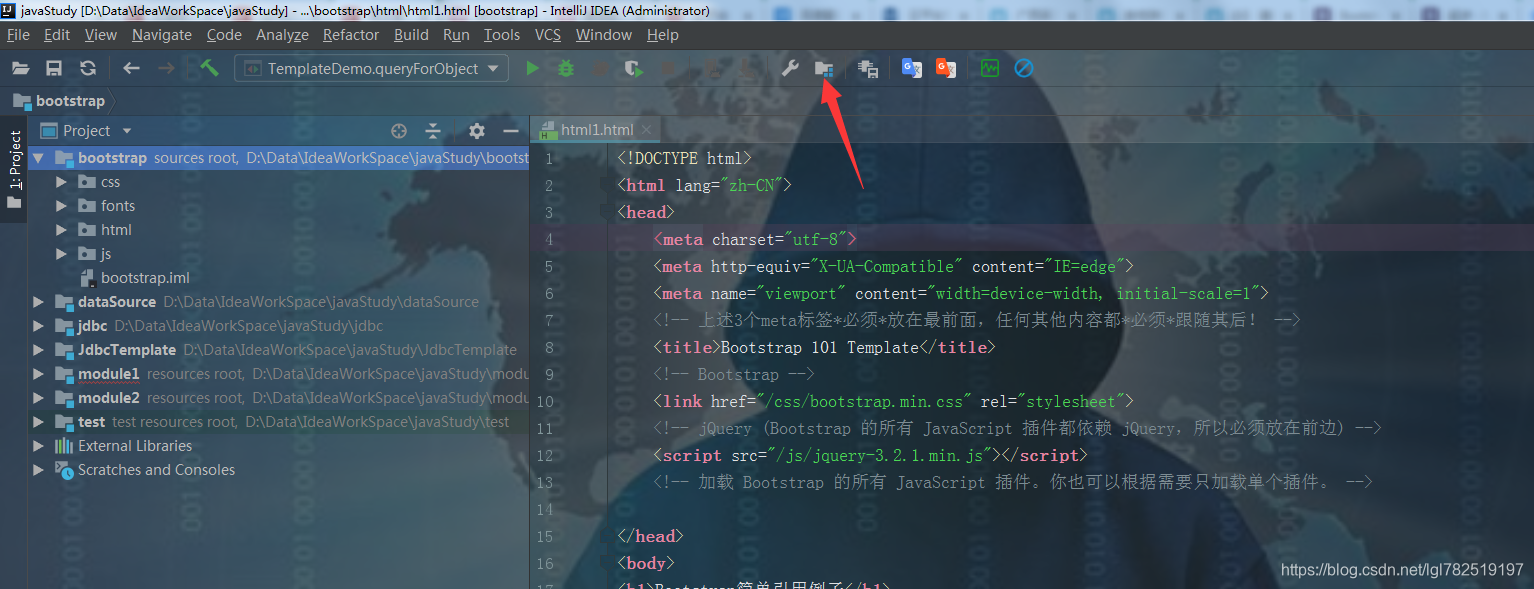Image resolution: width=1534 pixels, height=589 pixels.
Task: Expand the module2 node
Action: click(38, 398)
